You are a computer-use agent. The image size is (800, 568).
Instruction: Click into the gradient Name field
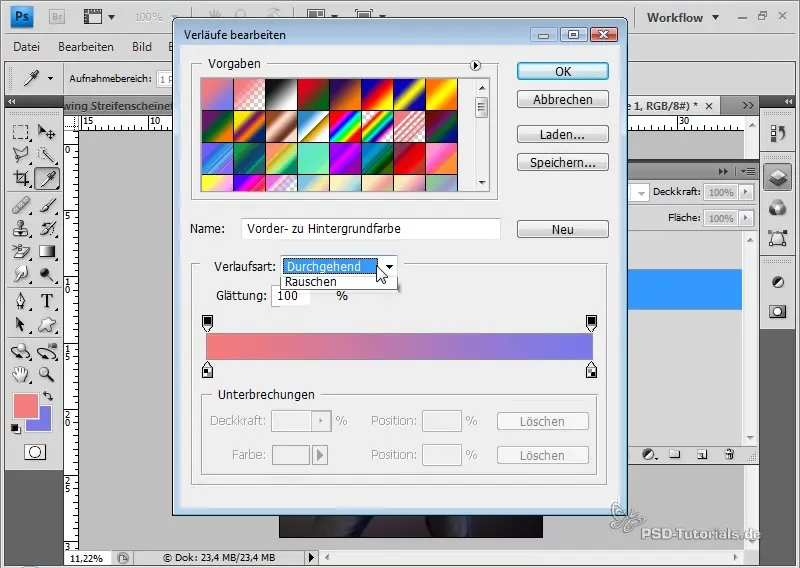tap(371, 229)
